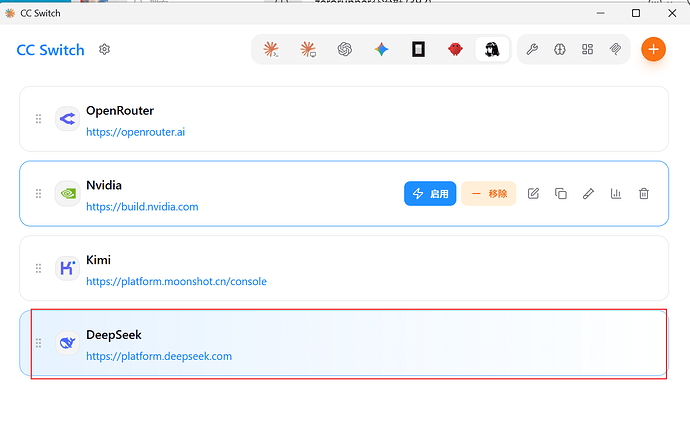Open the https://openrouter.ai link
The height and width of the screenshot is (428, 690).
click(x=136, y=132)
